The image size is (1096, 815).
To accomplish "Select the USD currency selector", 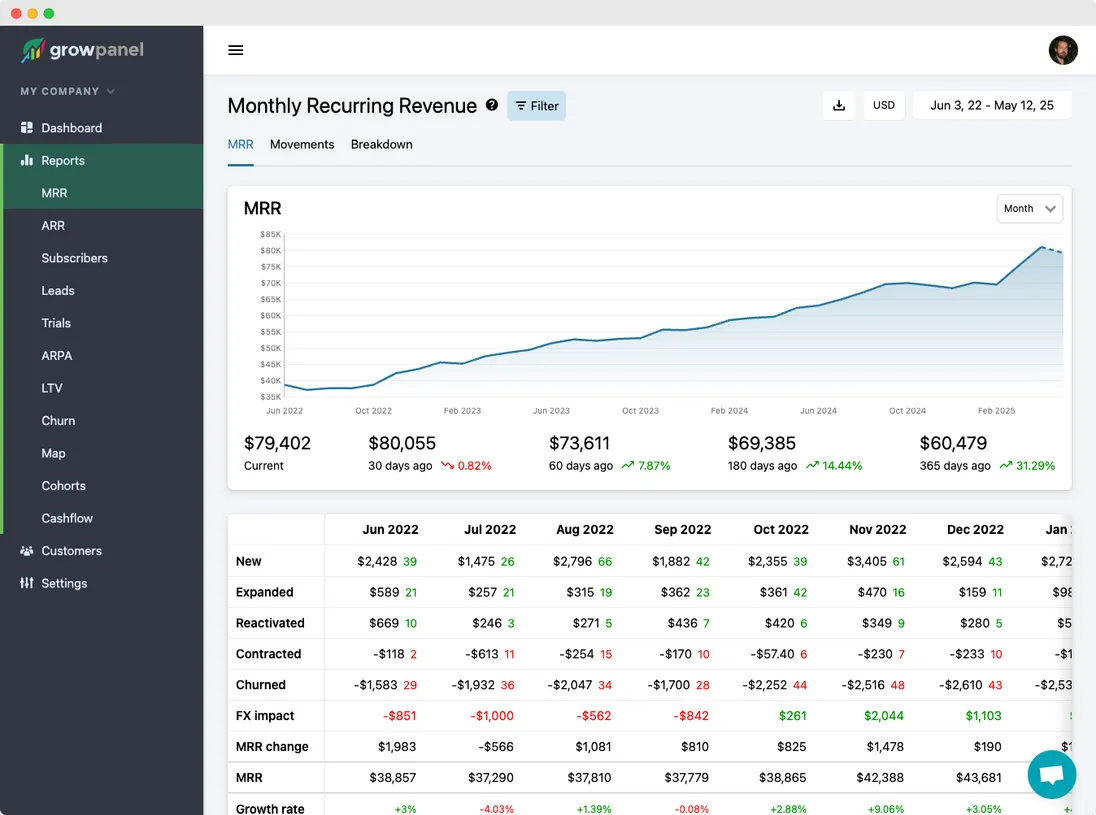I will (x=883, y=106).
